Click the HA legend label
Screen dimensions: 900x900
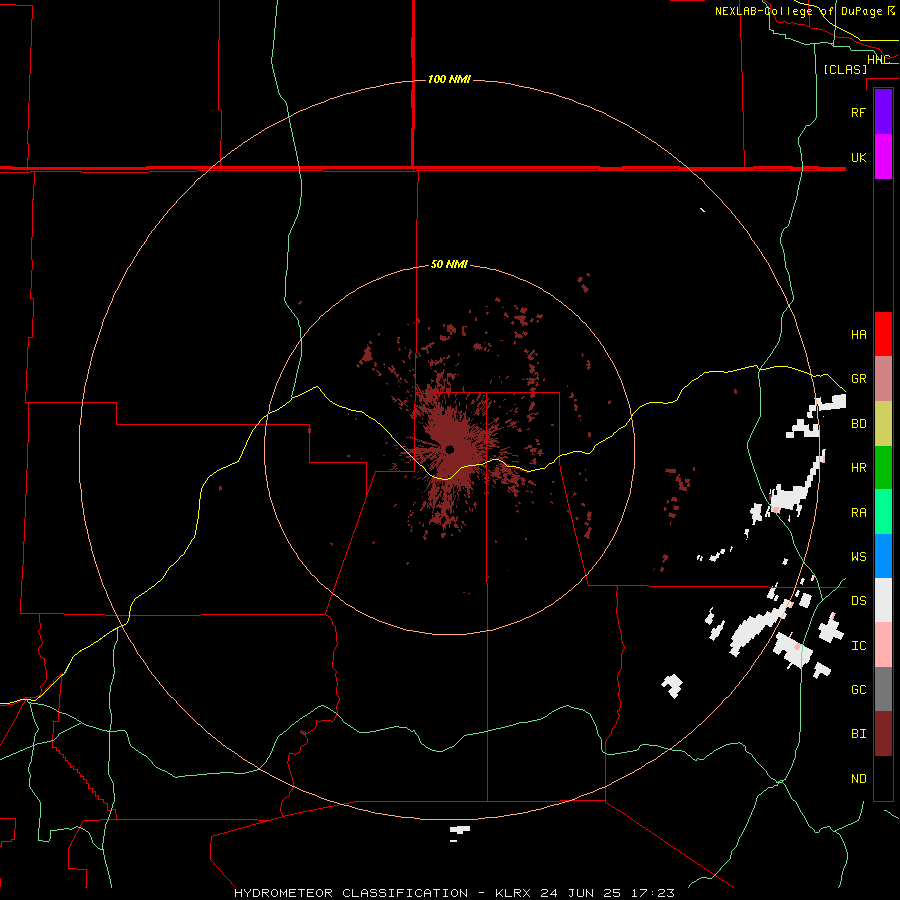coord(858,334)
